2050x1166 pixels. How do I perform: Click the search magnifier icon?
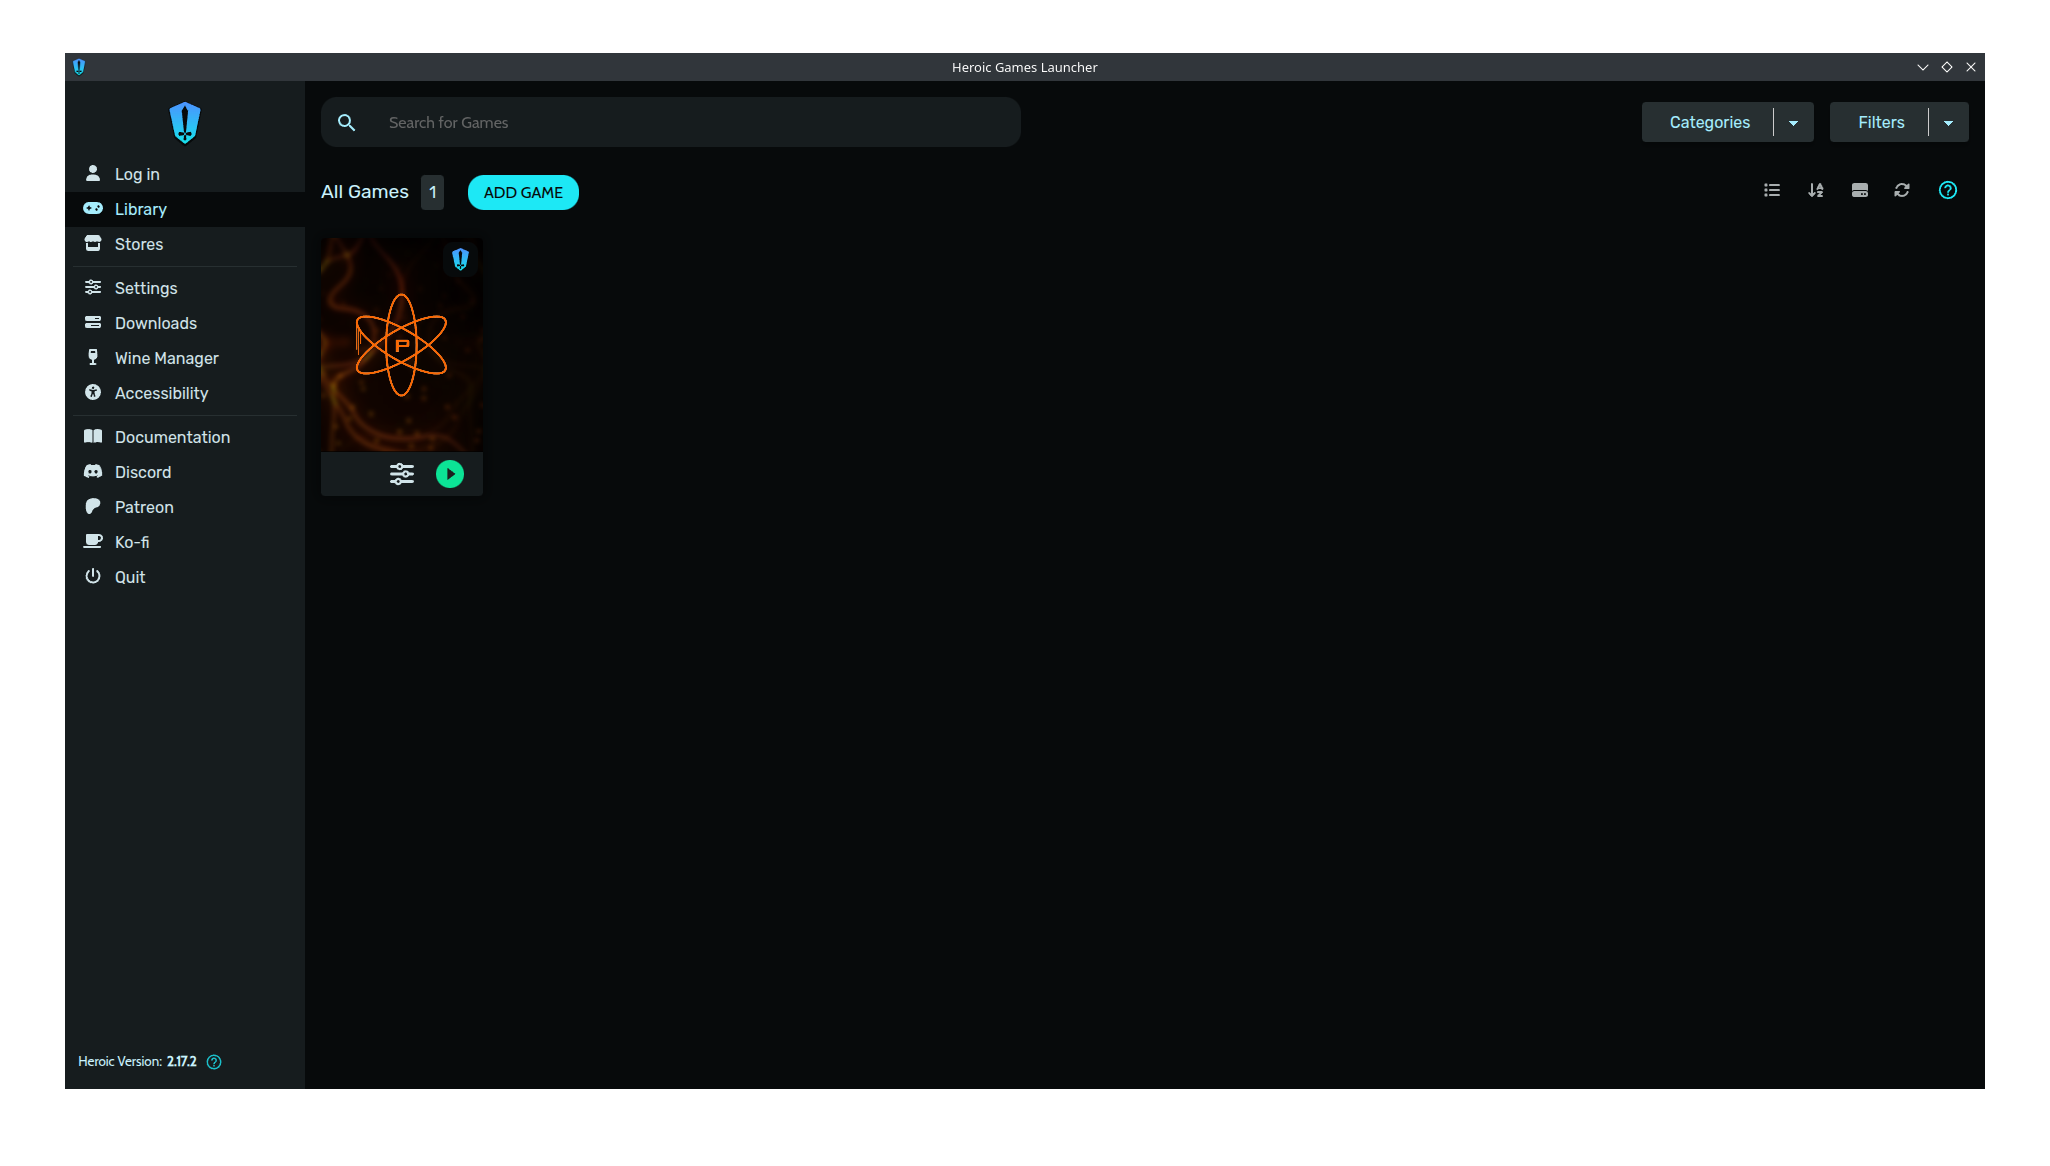point(346,122)
